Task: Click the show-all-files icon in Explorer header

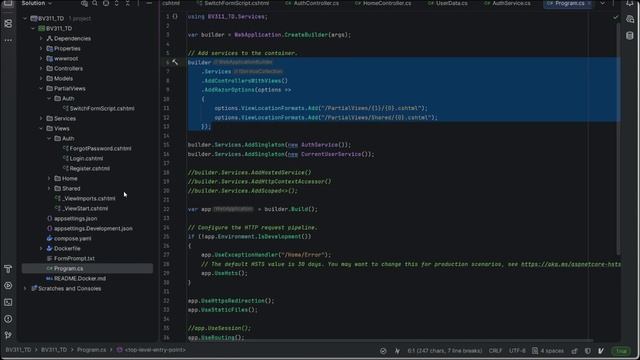Action: pos(84,3)
